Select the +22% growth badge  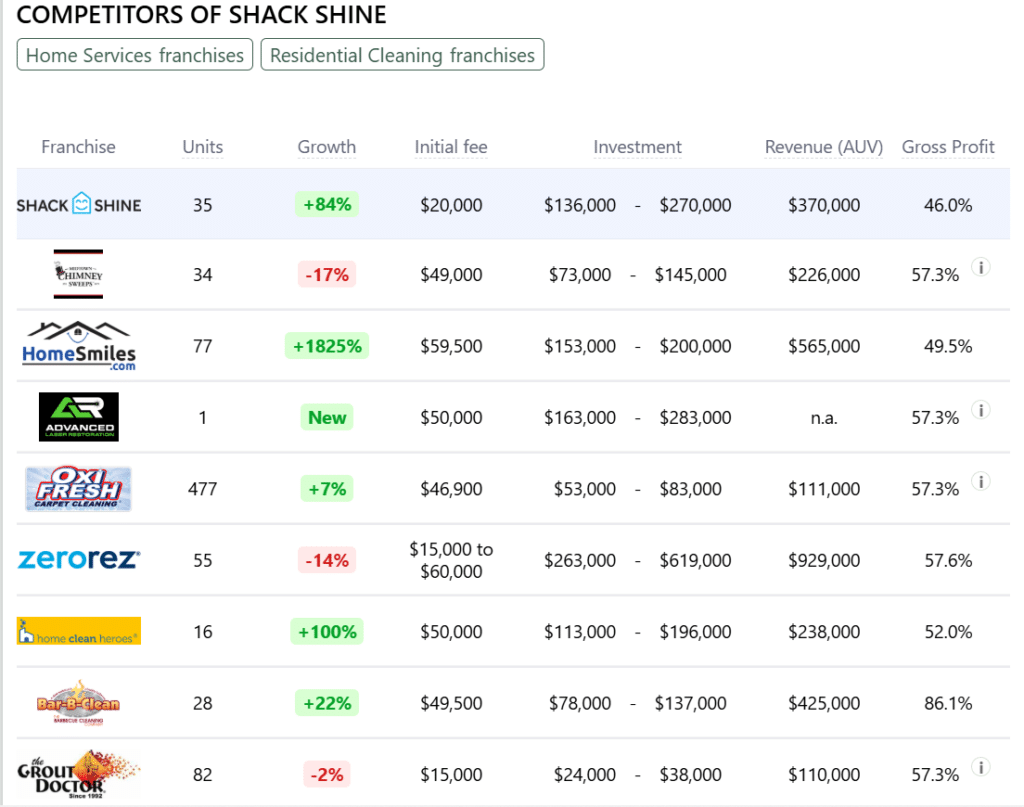(x=327, y=703)
